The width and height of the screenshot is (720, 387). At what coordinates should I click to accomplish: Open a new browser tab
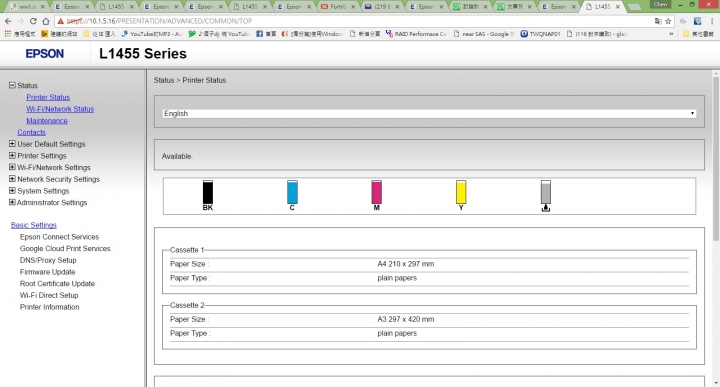point(634,6)
